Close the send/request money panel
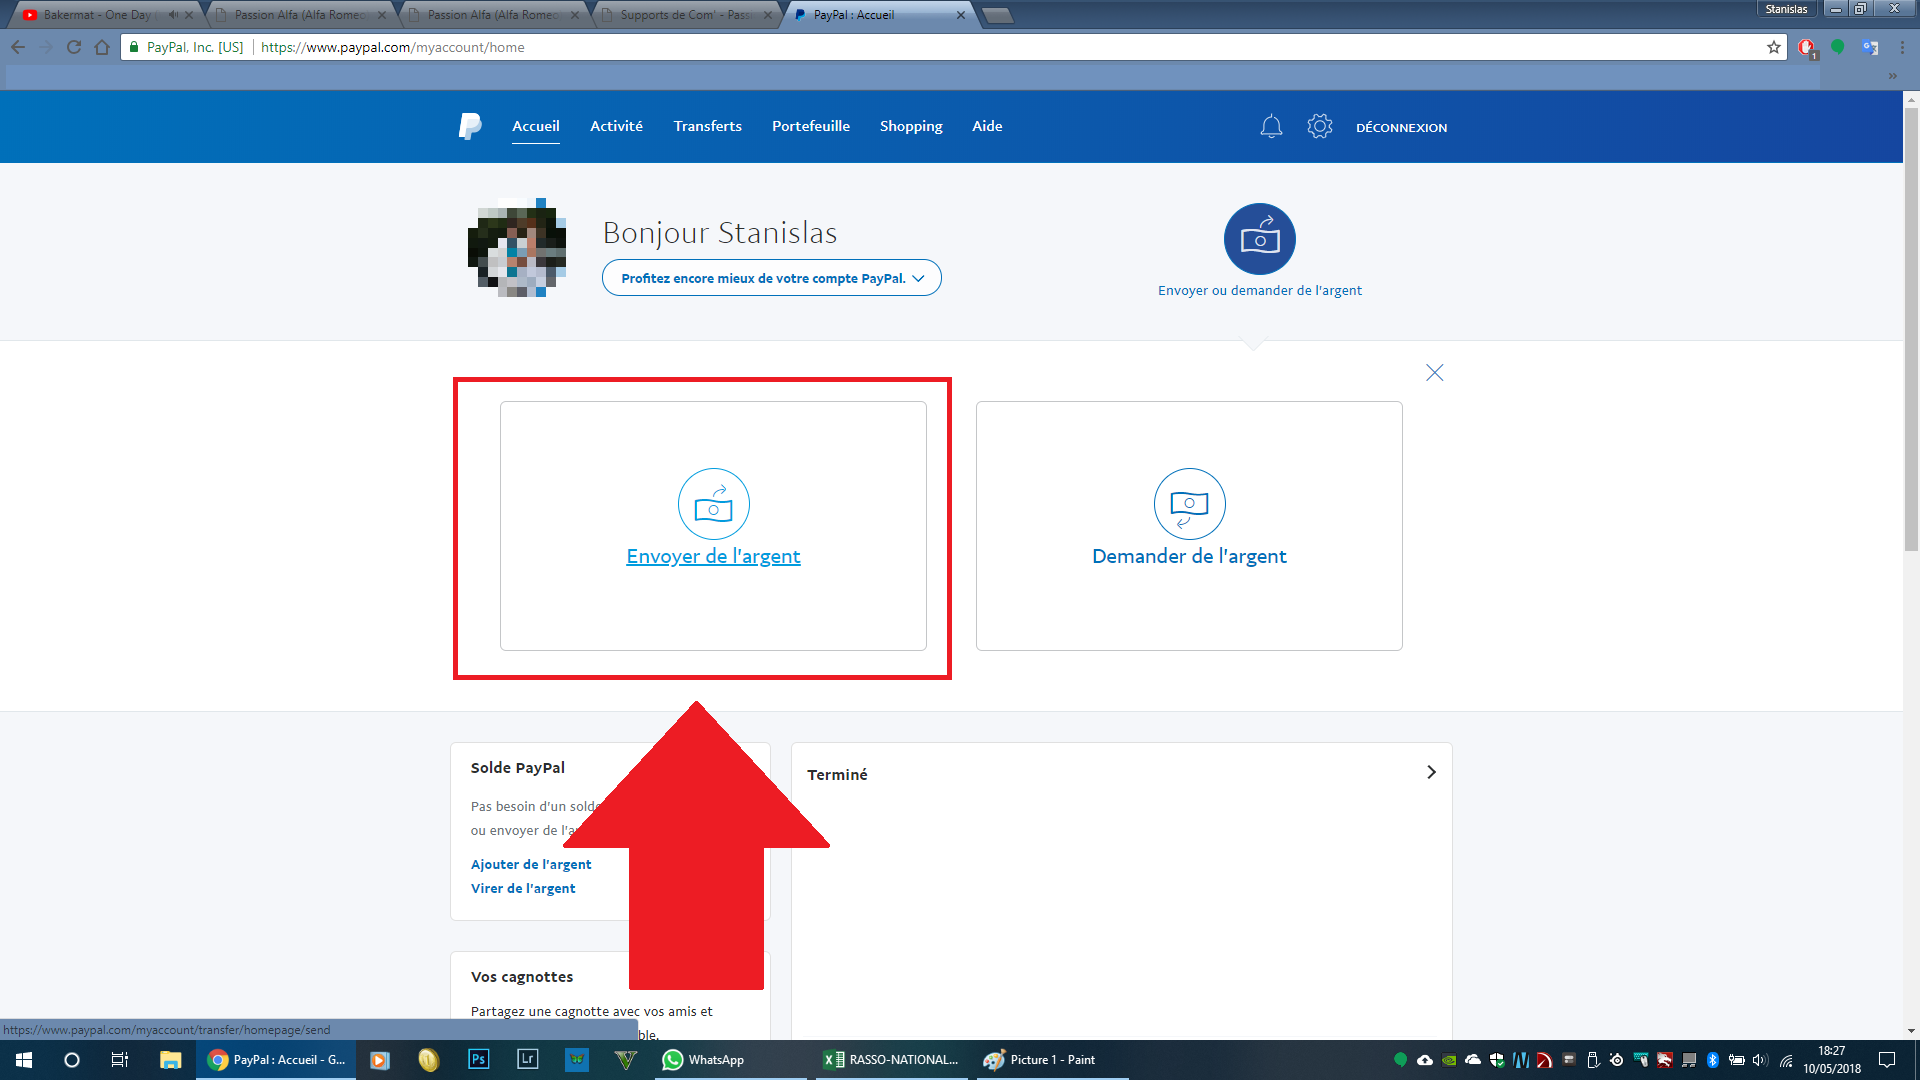The width and height of the screenshot is (1920, 1080). (1434, 373)
